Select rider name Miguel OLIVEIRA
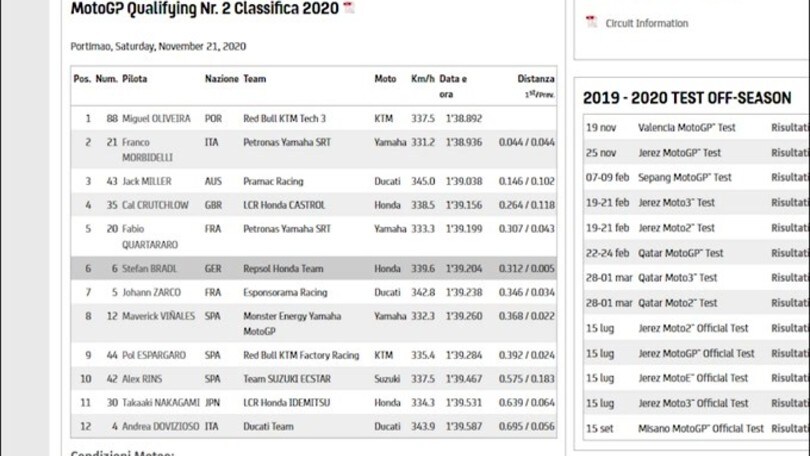The height and width of the screenshot is (456, 810). click(156, 118)
